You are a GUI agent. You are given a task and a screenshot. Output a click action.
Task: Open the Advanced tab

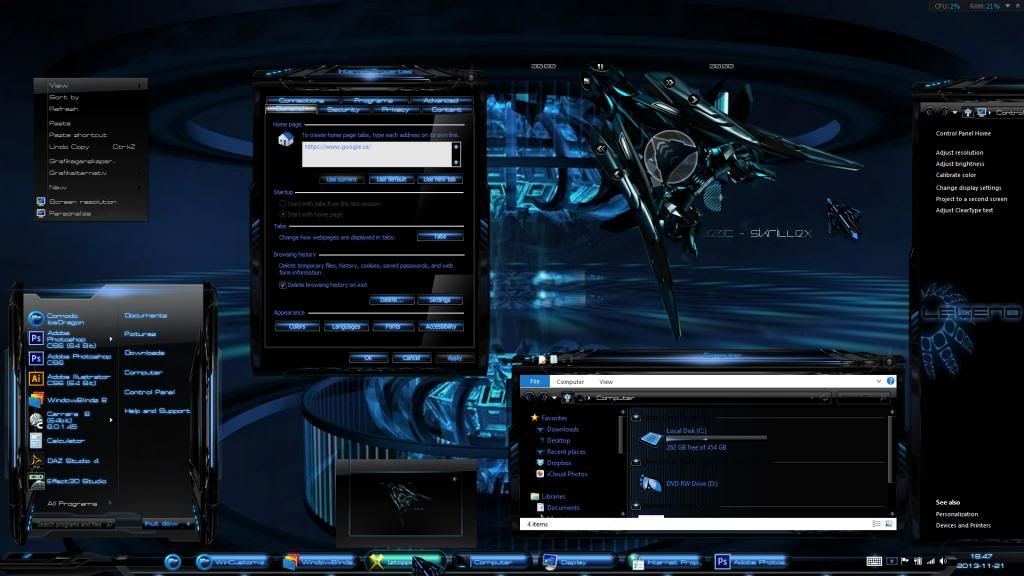(x=441, y=101)
